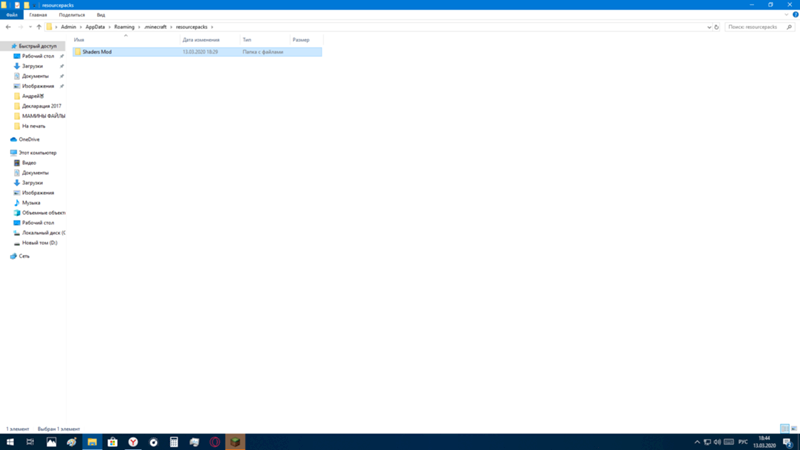Select the Shaders Mod folder
Image resolution: width=800 pixels, height=450 pixels.
point(98,52)
